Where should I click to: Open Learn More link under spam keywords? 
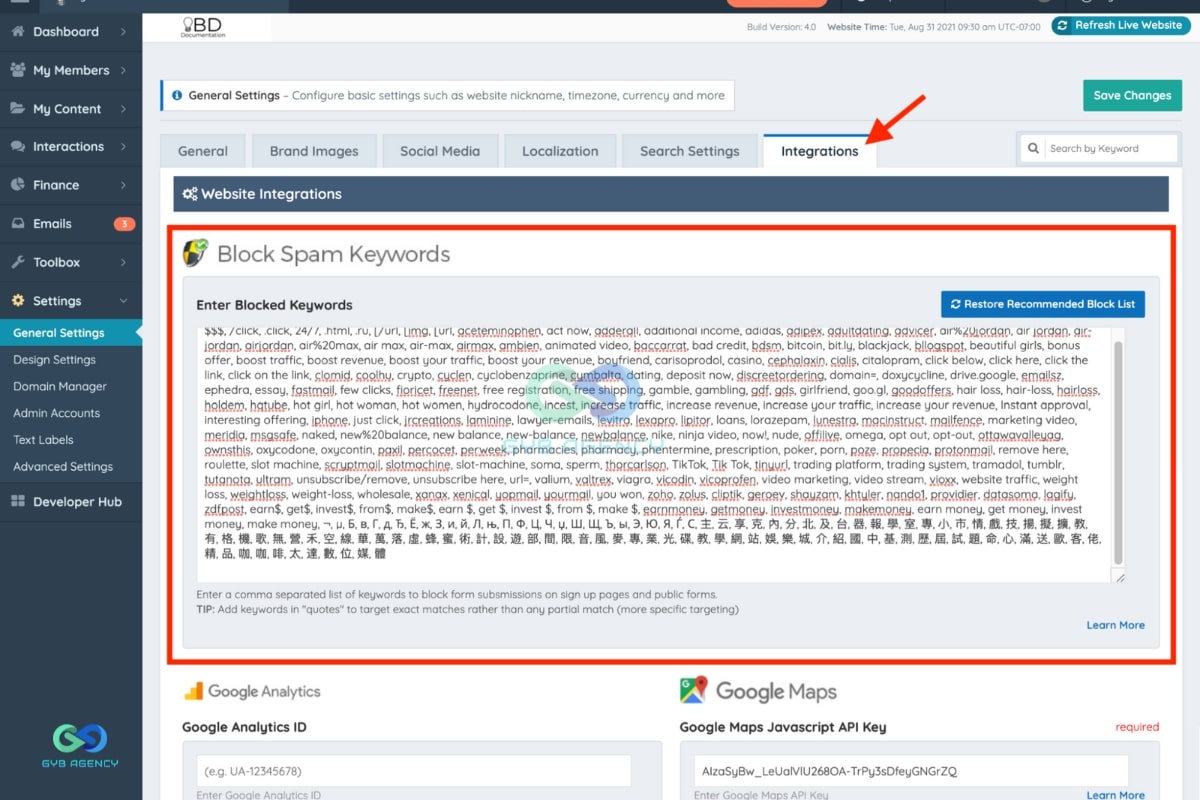pyautogui.click(x=1116, y=625)
